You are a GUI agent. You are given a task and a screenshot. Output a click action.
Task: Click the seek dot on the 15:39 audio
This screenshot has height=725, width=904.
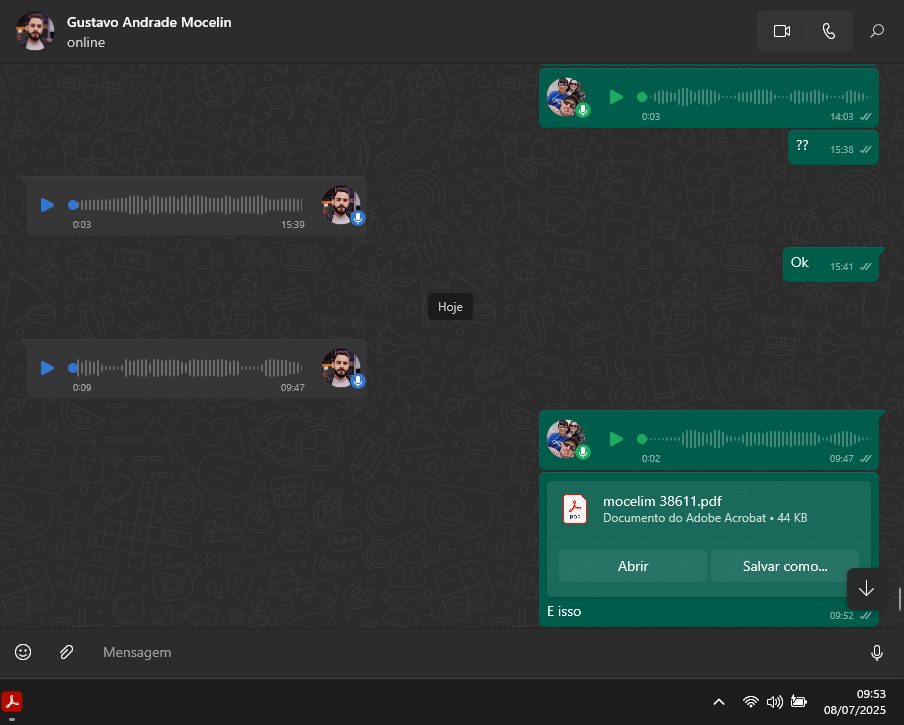[73, 205]
